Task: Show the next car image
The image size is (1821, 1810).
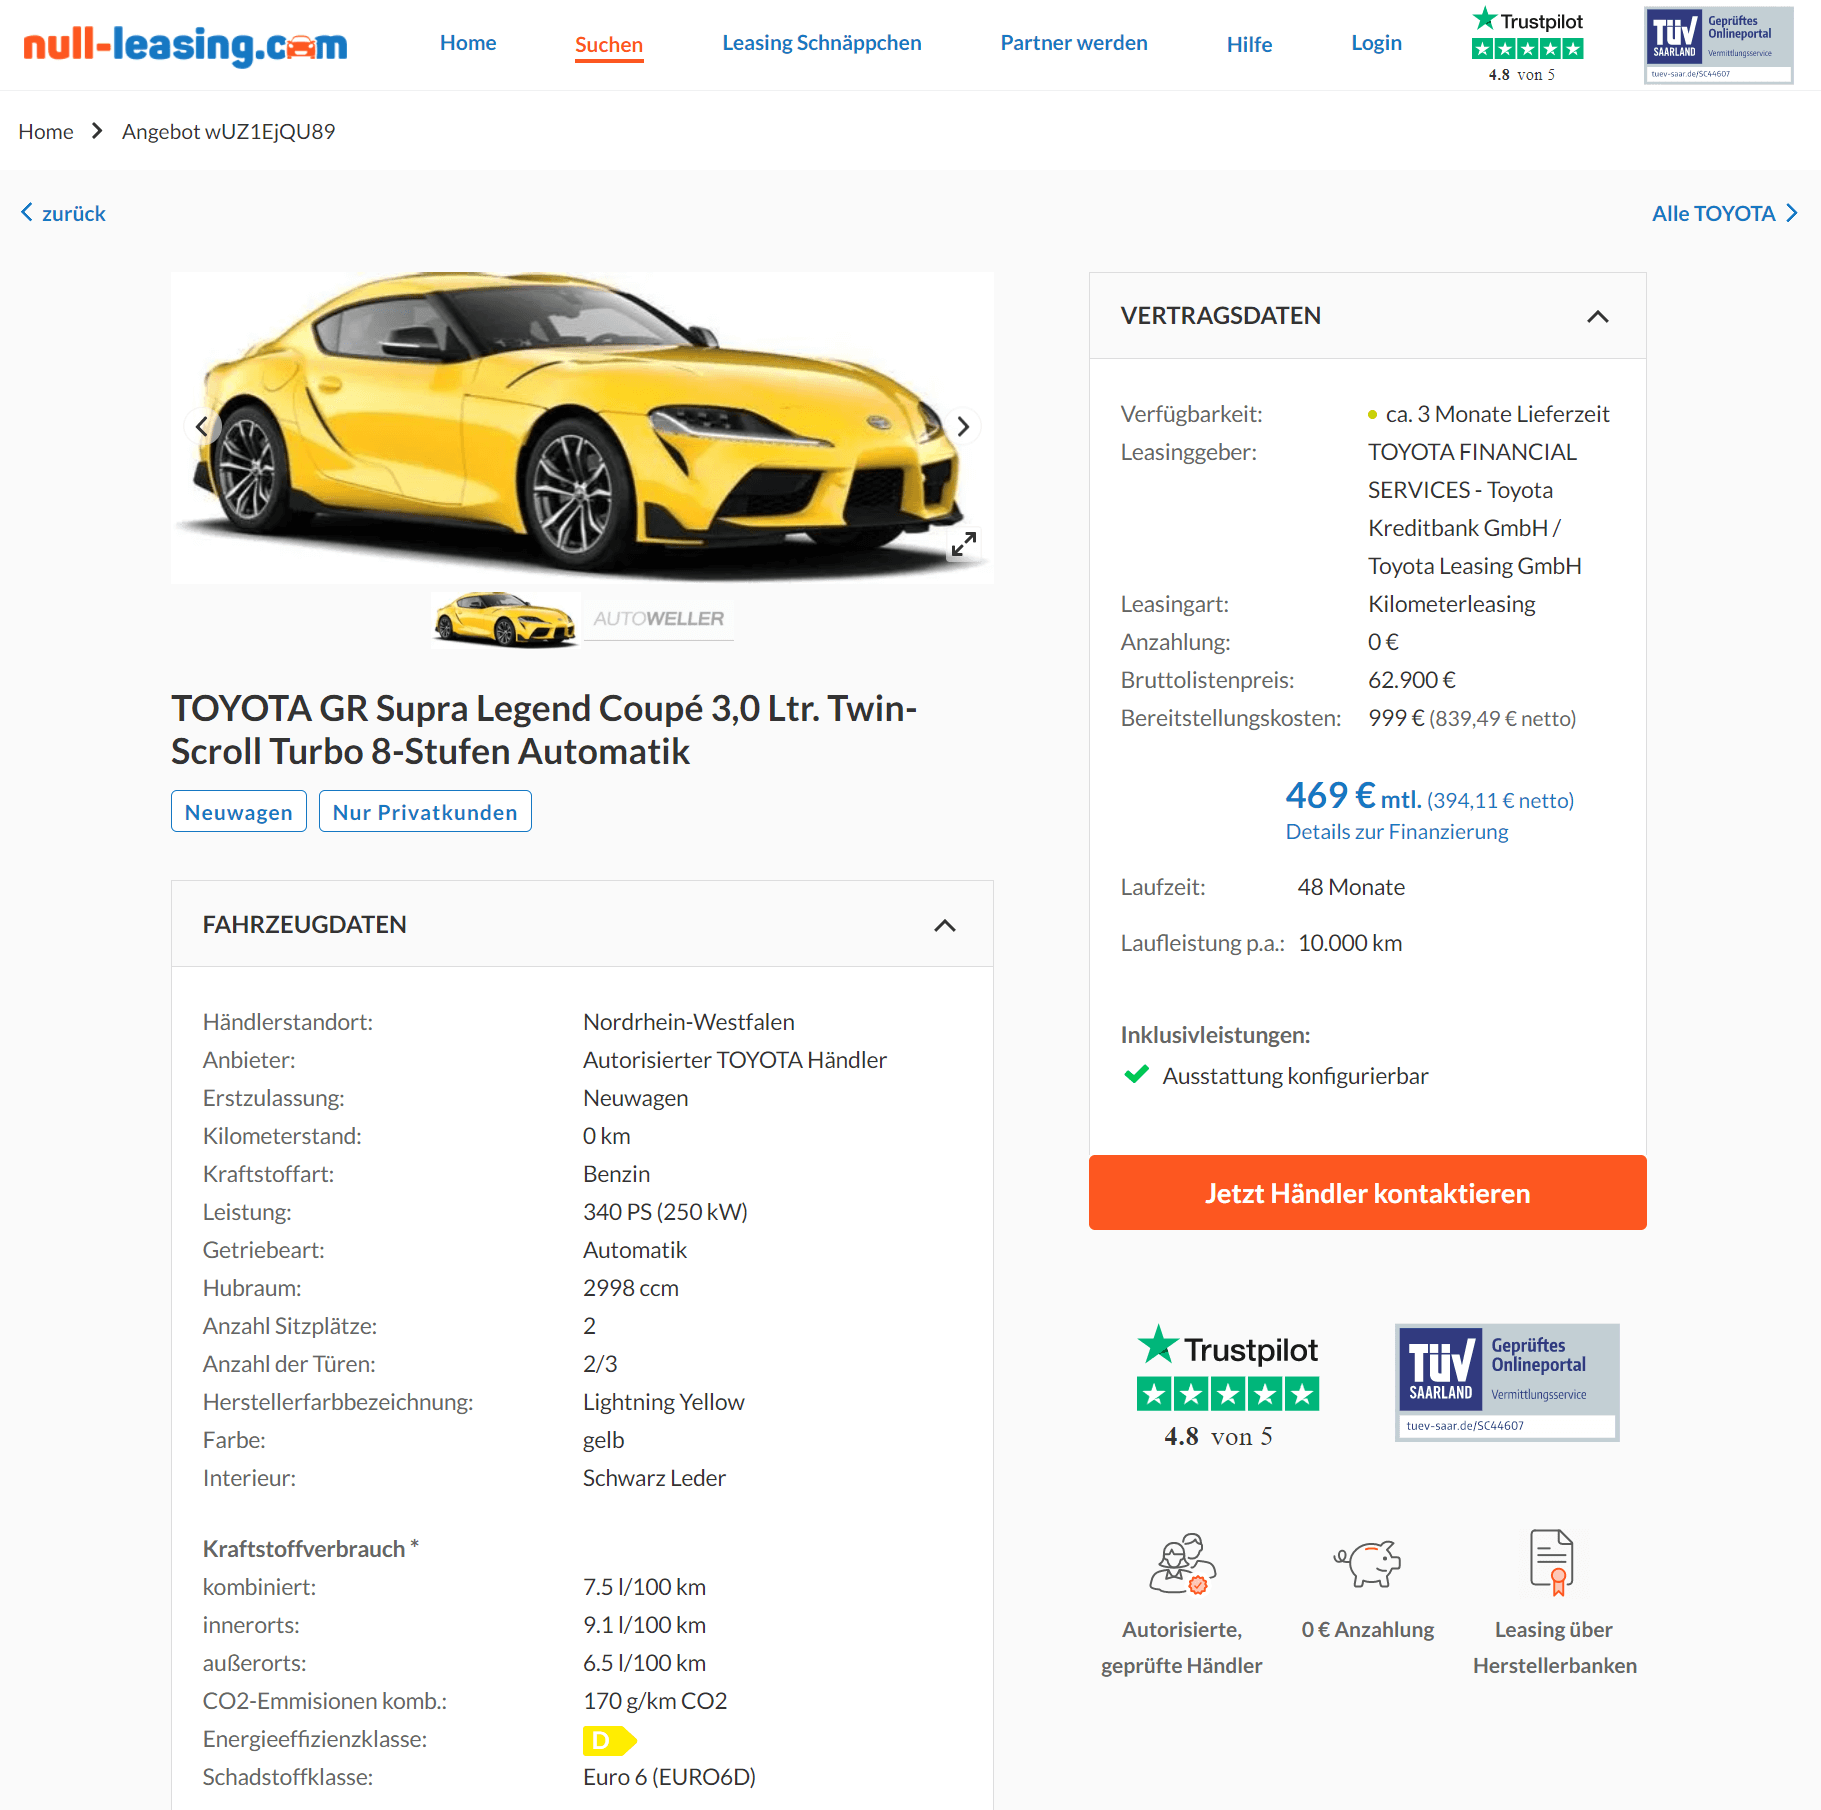Action: tap(962, 426)
